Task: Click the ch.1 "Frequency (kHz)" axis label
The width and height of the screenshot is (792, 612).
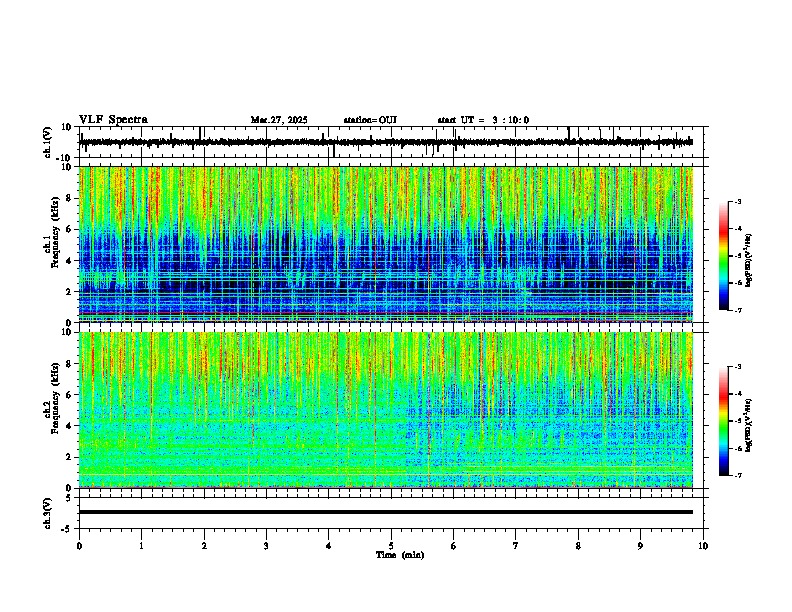Action: pos(56,232)
